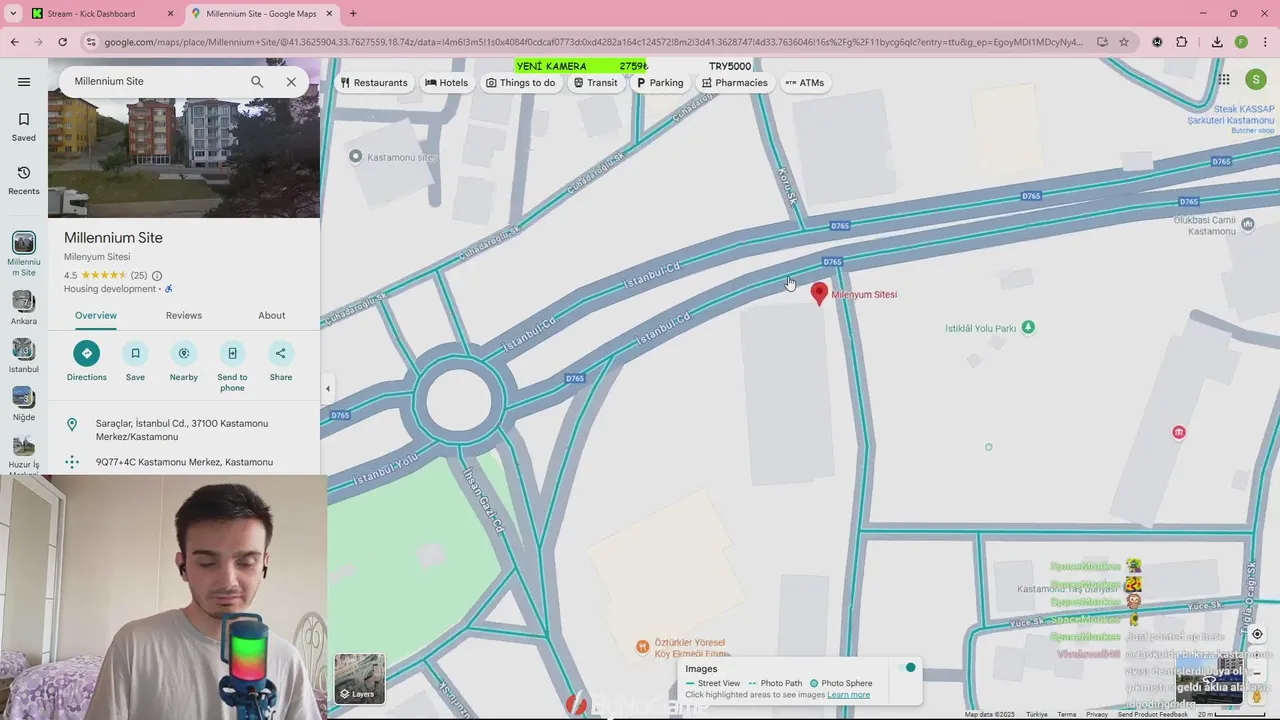The height and width of the screenshot is (720, 1280).
Task: Click the pink shopping marker on map
Action: click(x=1178, y=432)
